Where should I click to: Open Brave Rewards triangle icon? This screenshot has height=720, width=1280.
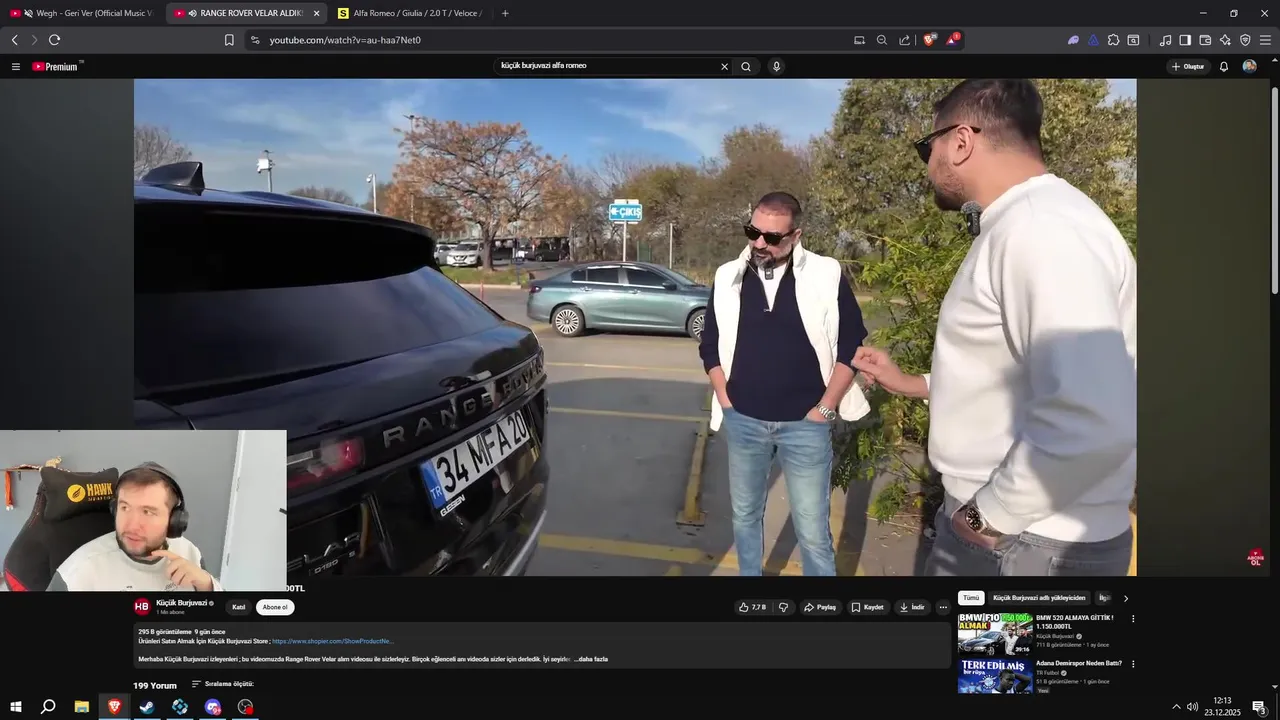coord(952,40)
